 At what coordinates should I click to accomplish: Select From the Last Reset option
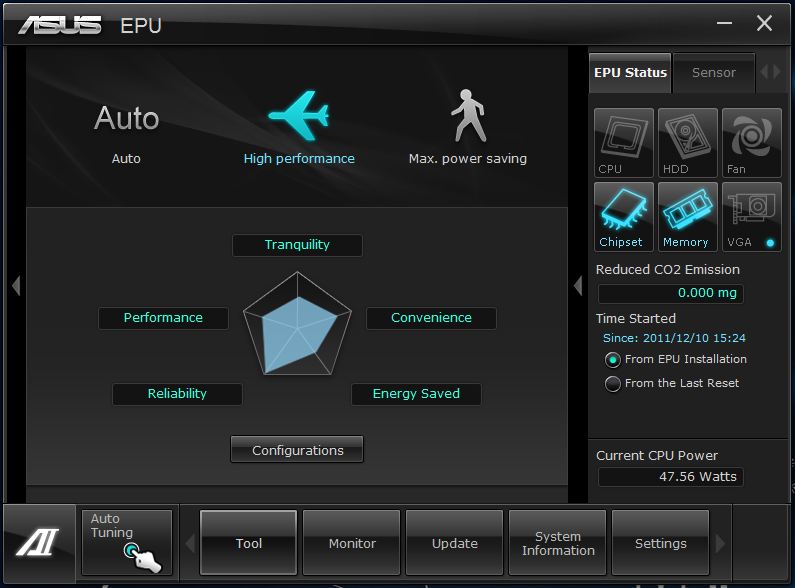(612, 384)
